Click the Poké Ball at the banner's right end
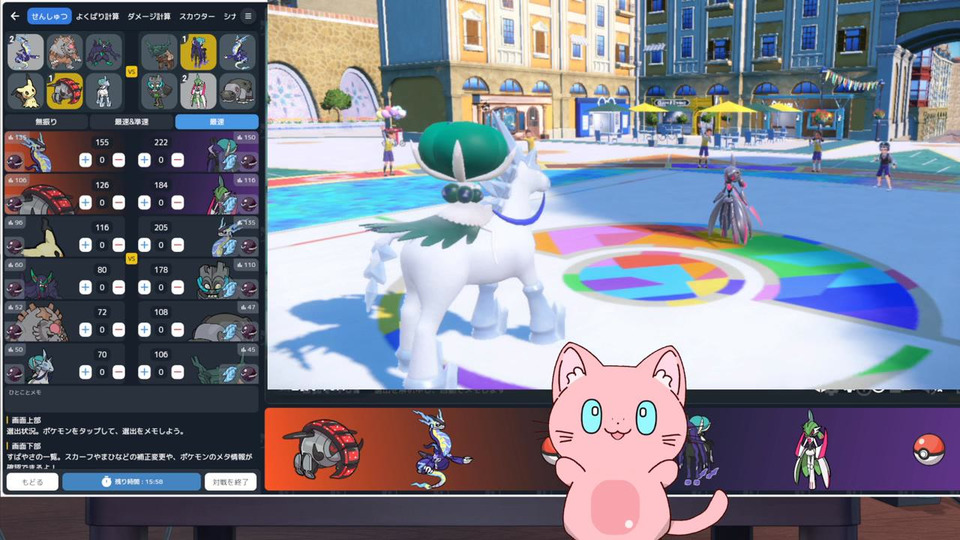Viewport: 960px width, 540px height. point(929,450)
